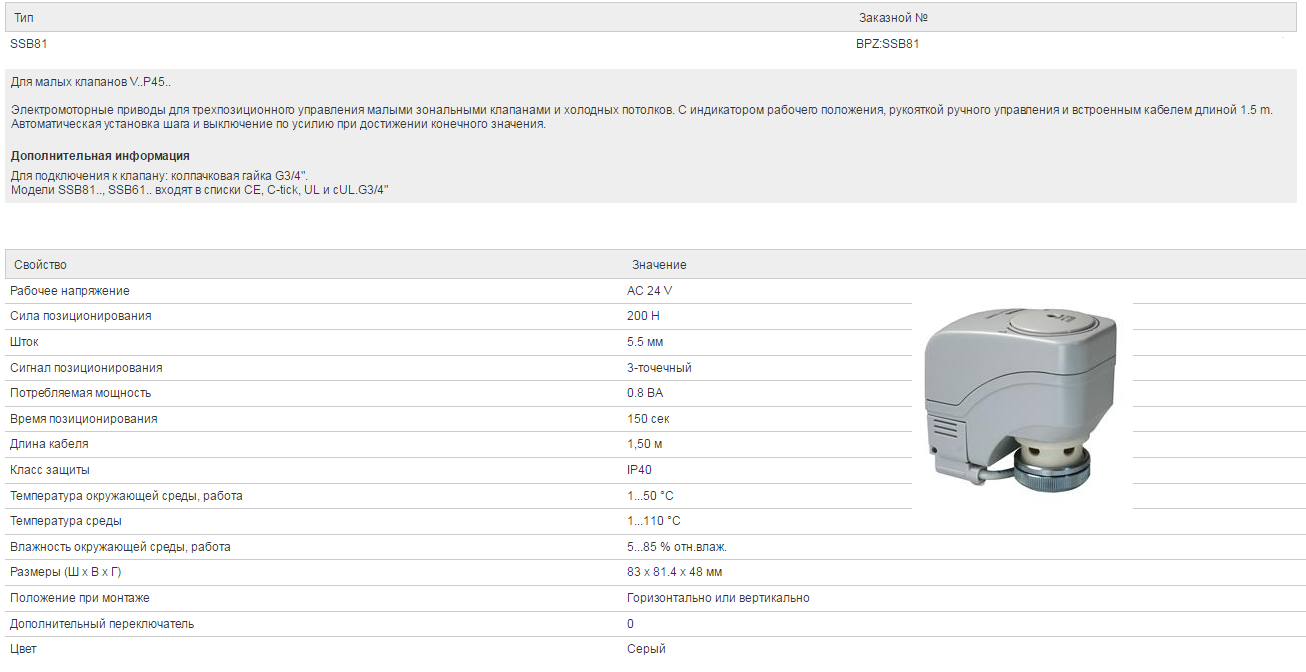Click the value '5.5 мм'
The width and height of the screenshot is (1306, 672).
pos(645,342)
